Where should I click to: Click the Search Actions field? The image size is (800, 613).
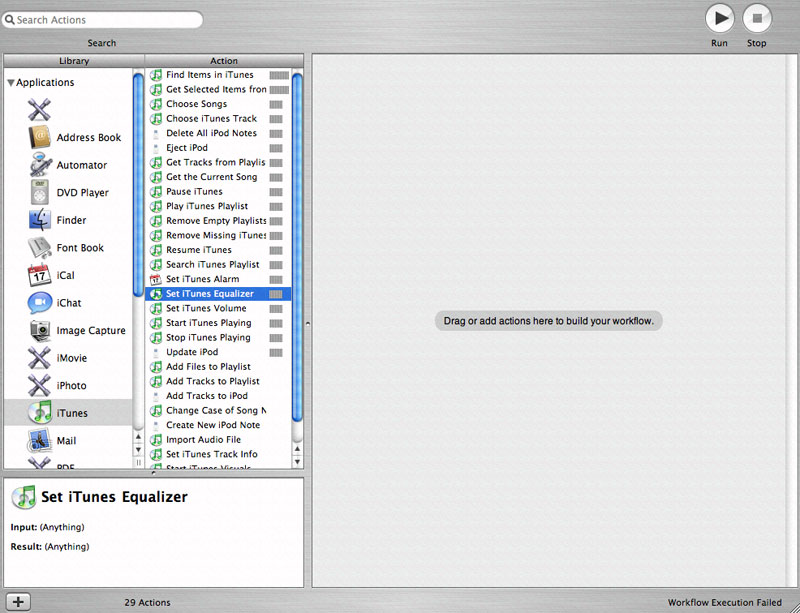(102, 20)
